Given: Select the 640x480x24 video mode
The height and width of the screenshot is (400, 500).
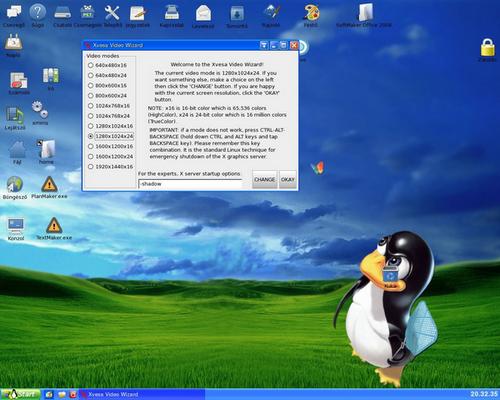Looking at the screenshot, I should (107, 75).
